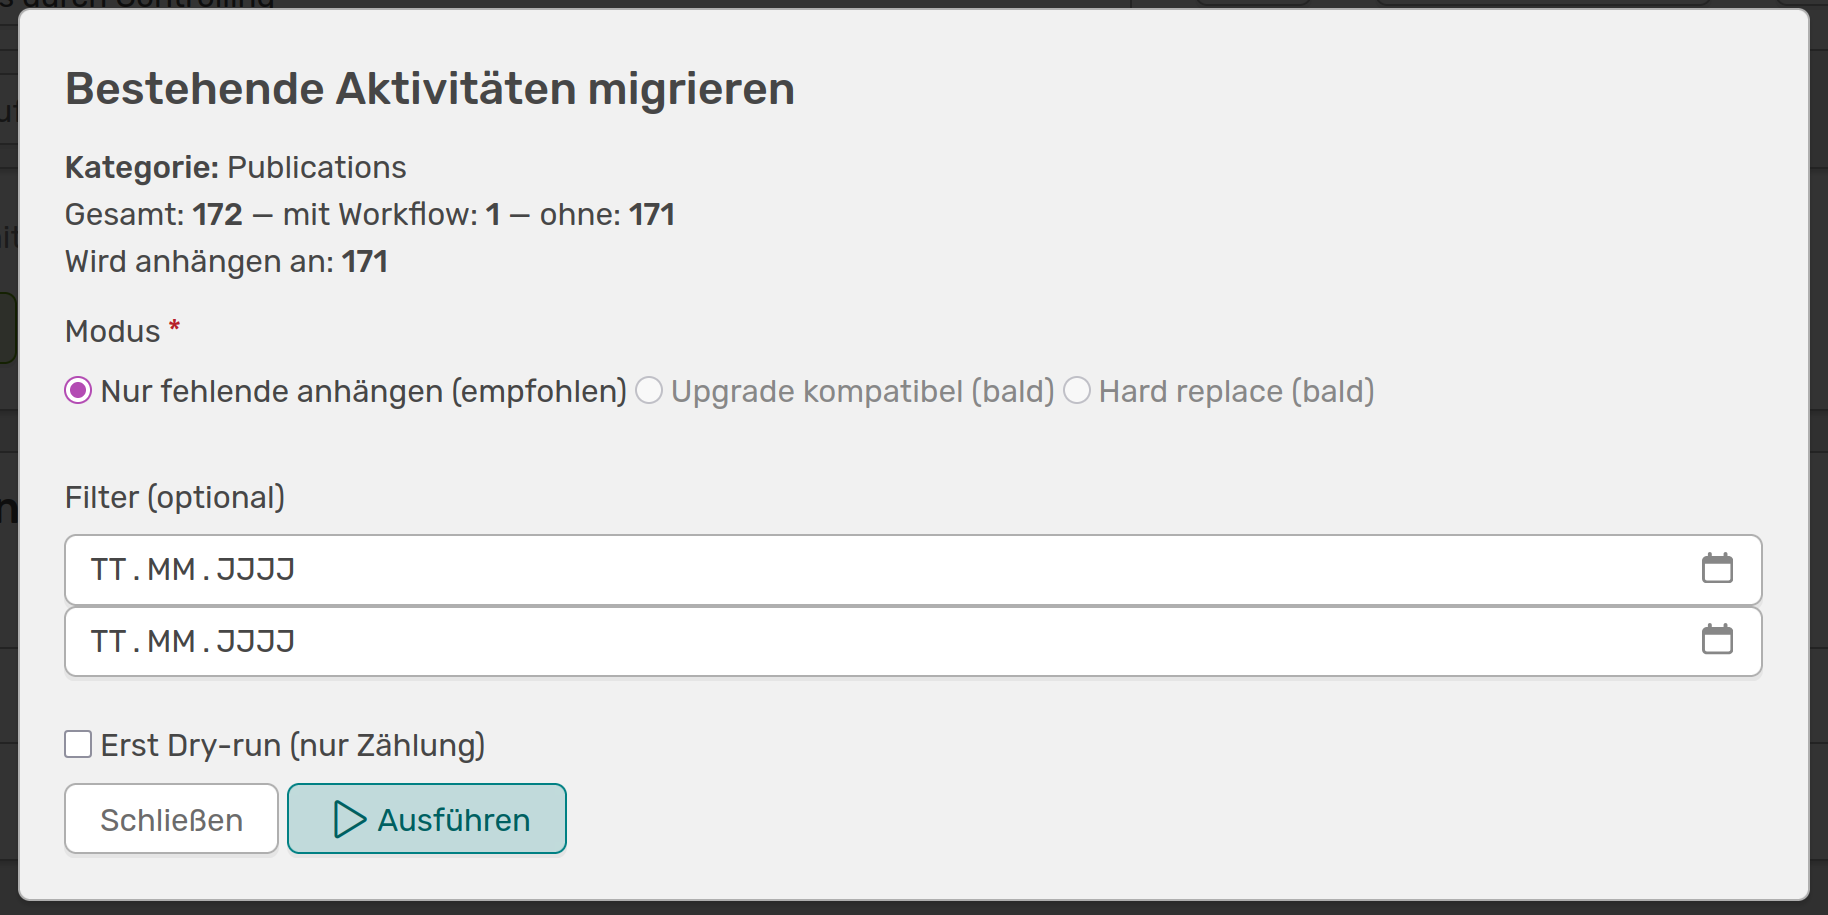The height and width of the screenshot is (915, 1828).
Task: Select month (MM) segment in second date field
Action: [171, 641]
